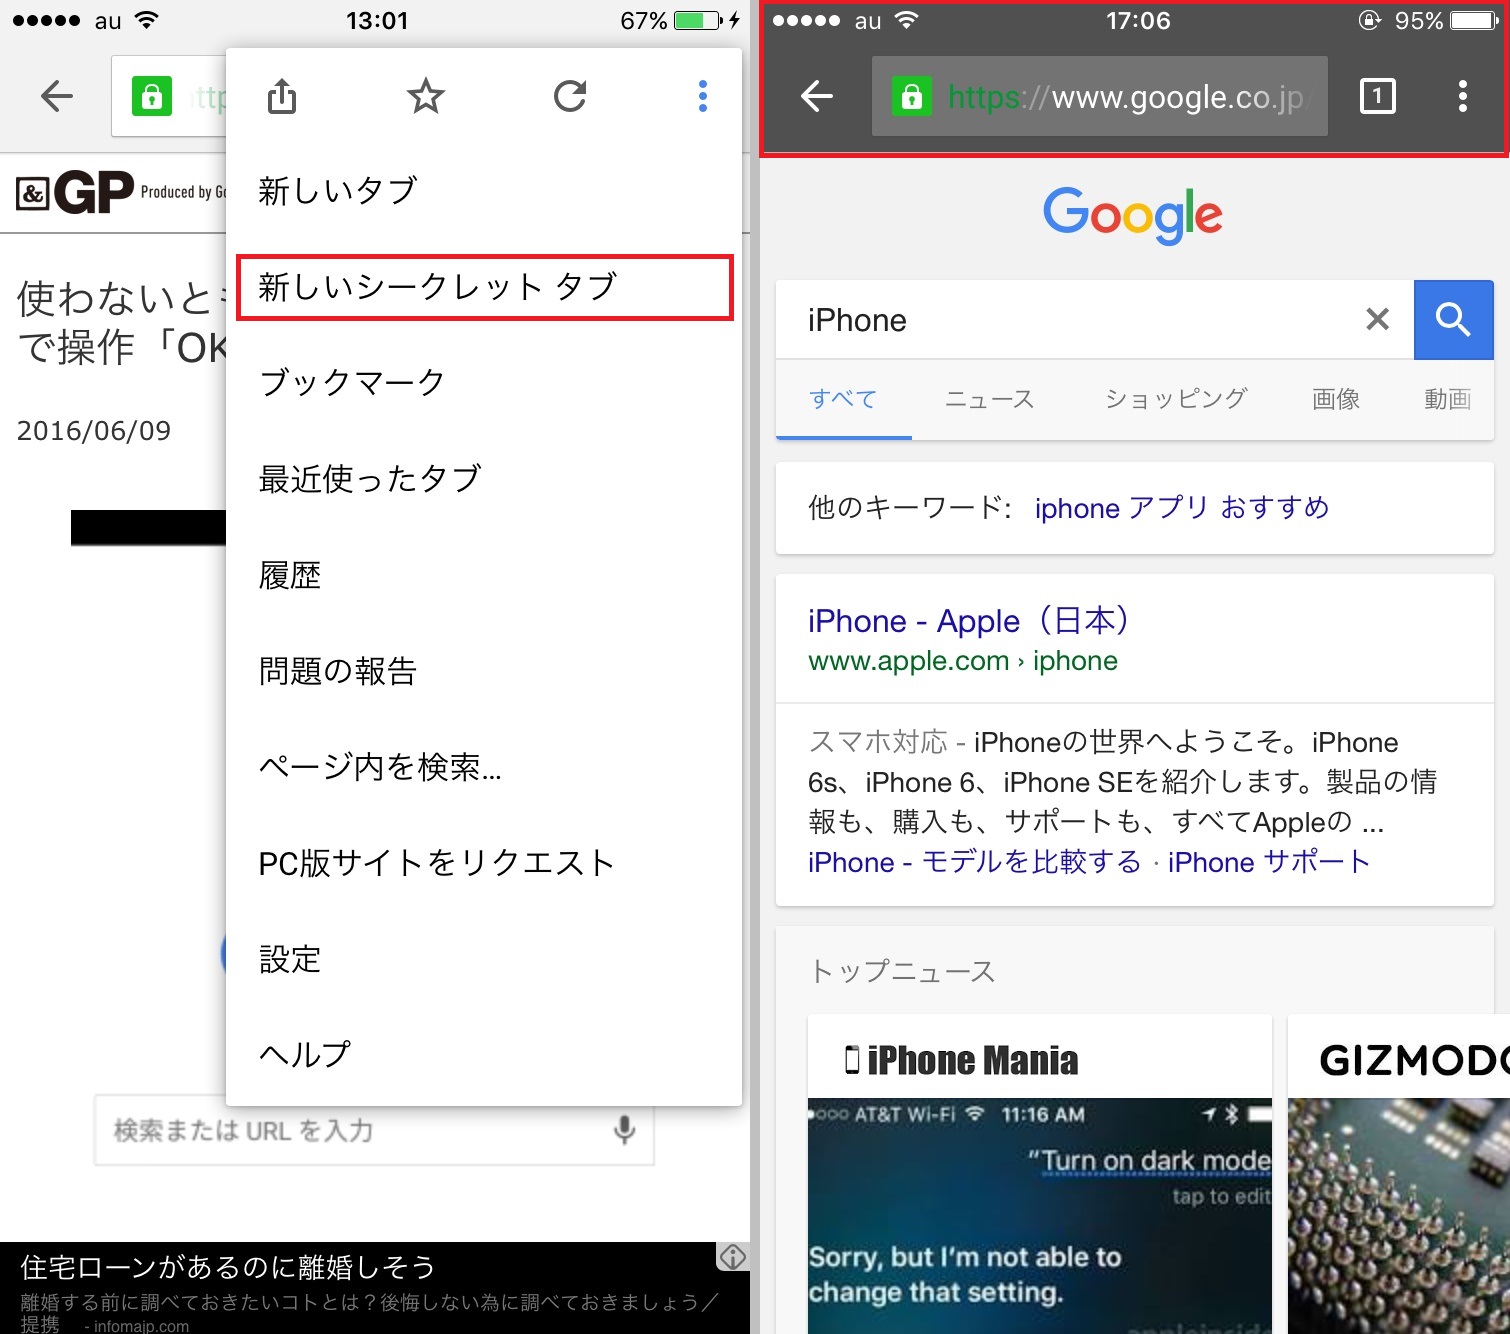Open the white three-dot incognito menu

tap(1462, 97)
